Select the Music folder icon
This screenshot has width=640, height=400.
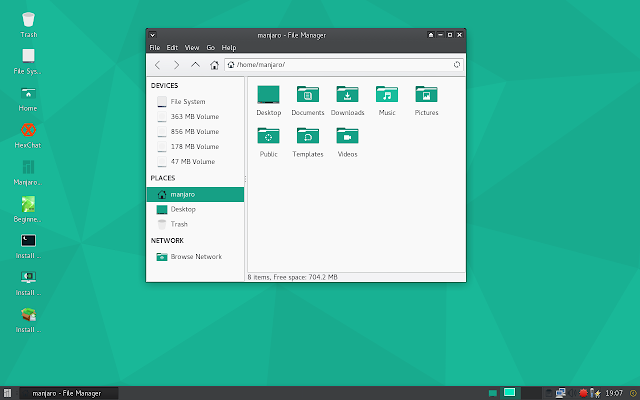pyautogui.click(x=387, y=94)
